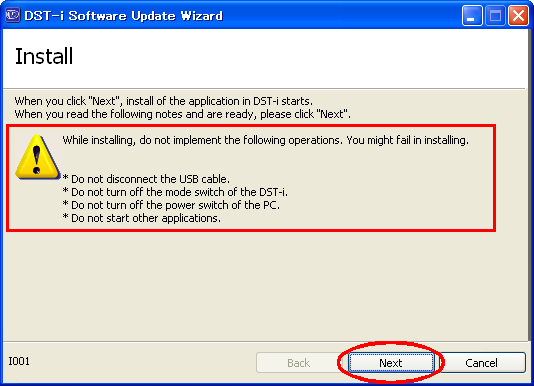The width and height of the screenshot is (534, 386).
Task: Click the 'While installing' warning sentence
Action: click(x=266, y=140)
